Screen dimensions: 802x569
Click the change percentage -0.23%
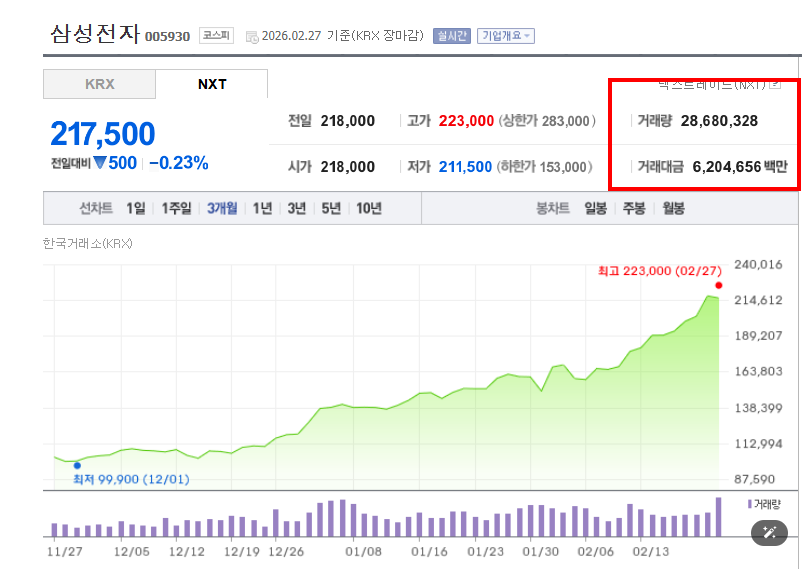179,163
